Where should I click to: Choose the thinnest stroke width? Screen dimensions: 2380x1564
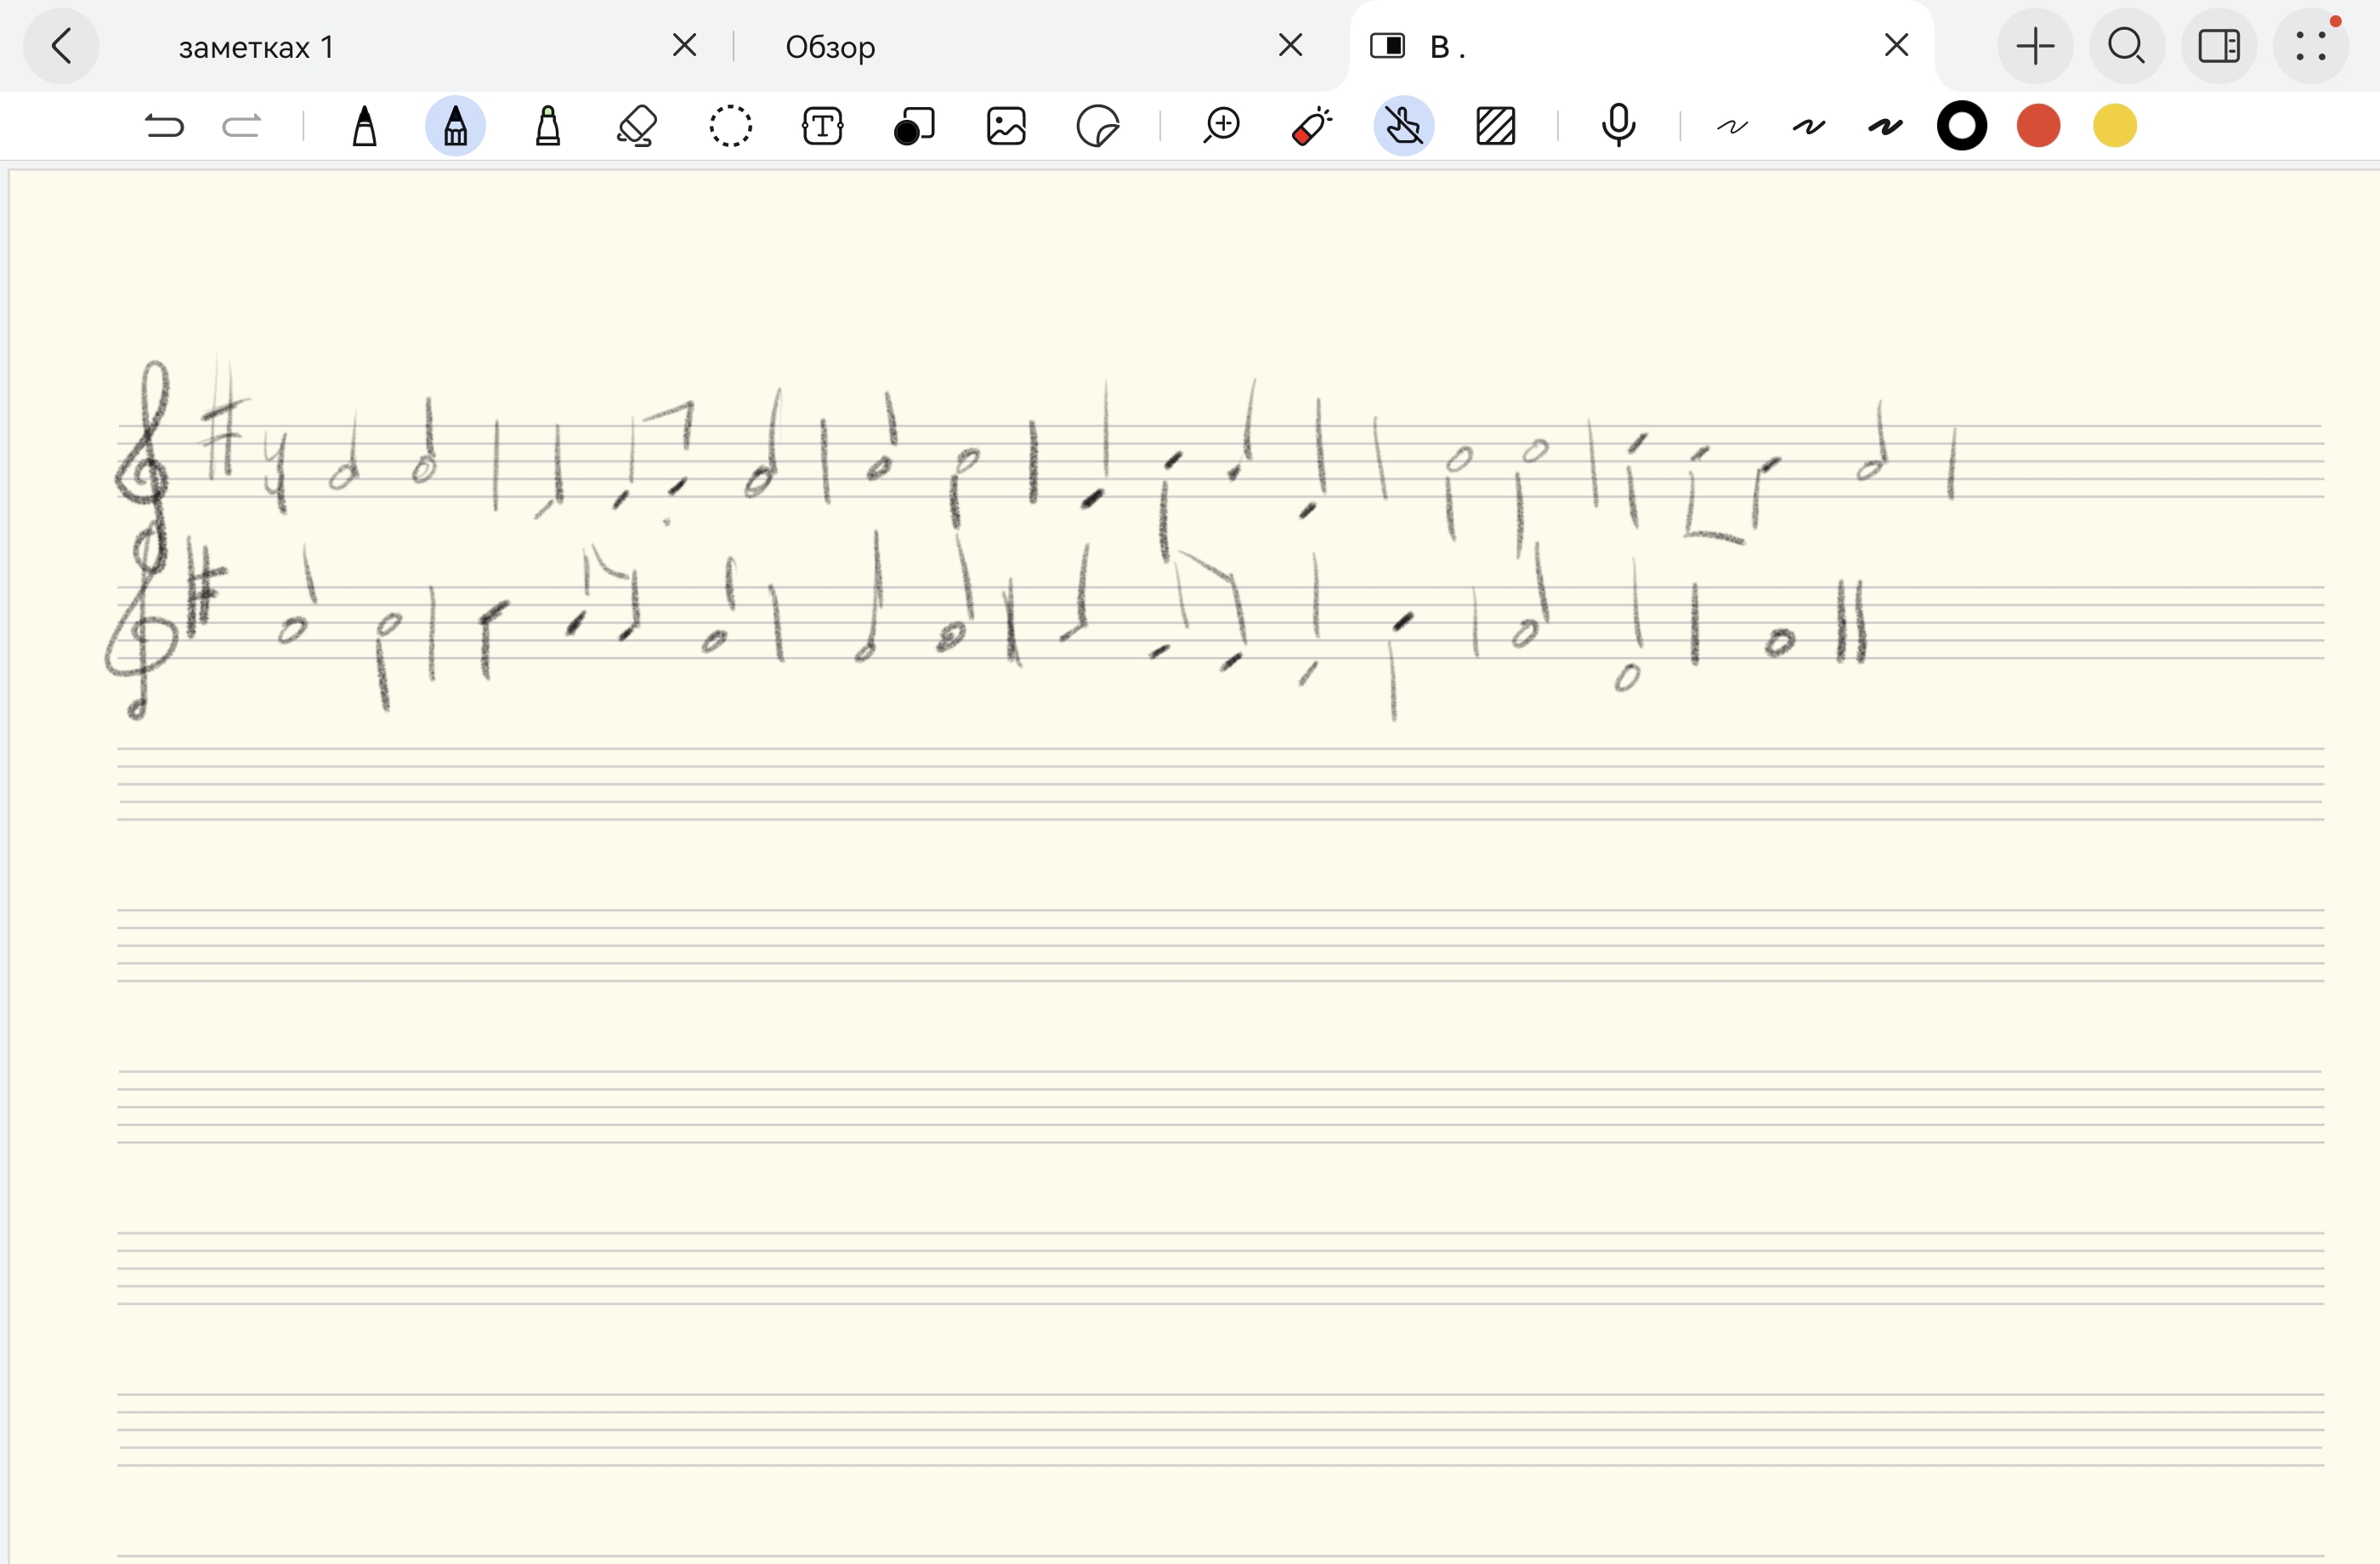pos(1732,126)
